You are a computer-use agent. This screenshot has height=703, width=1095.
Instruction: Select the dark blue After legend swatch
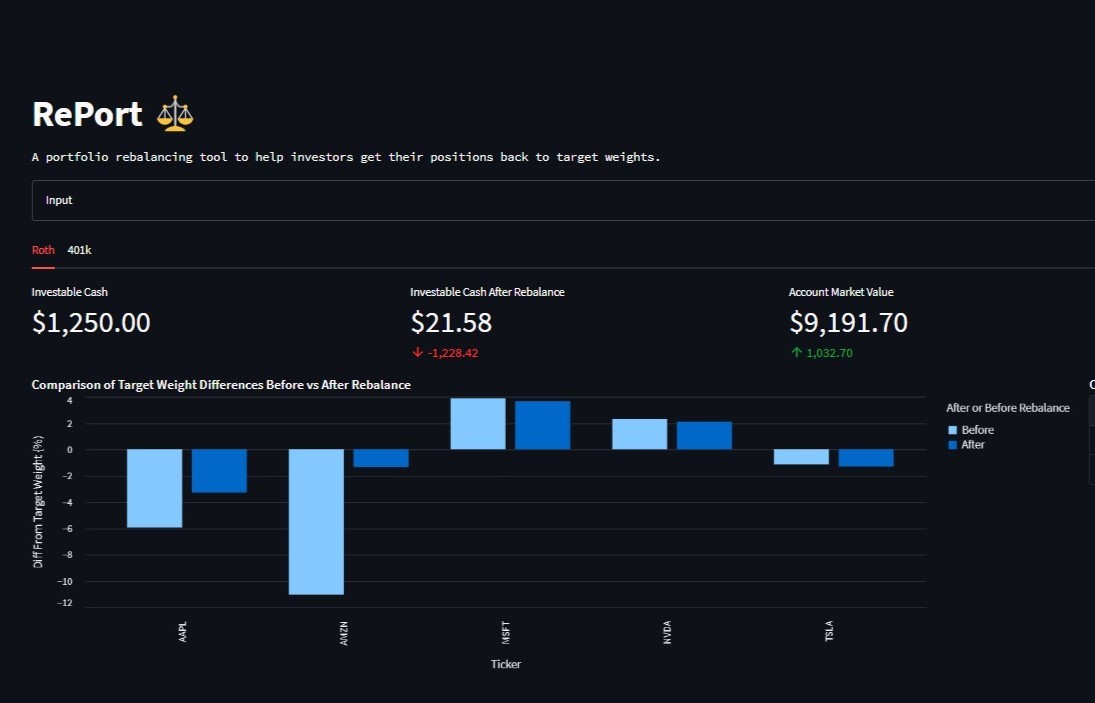pos(952,445)
